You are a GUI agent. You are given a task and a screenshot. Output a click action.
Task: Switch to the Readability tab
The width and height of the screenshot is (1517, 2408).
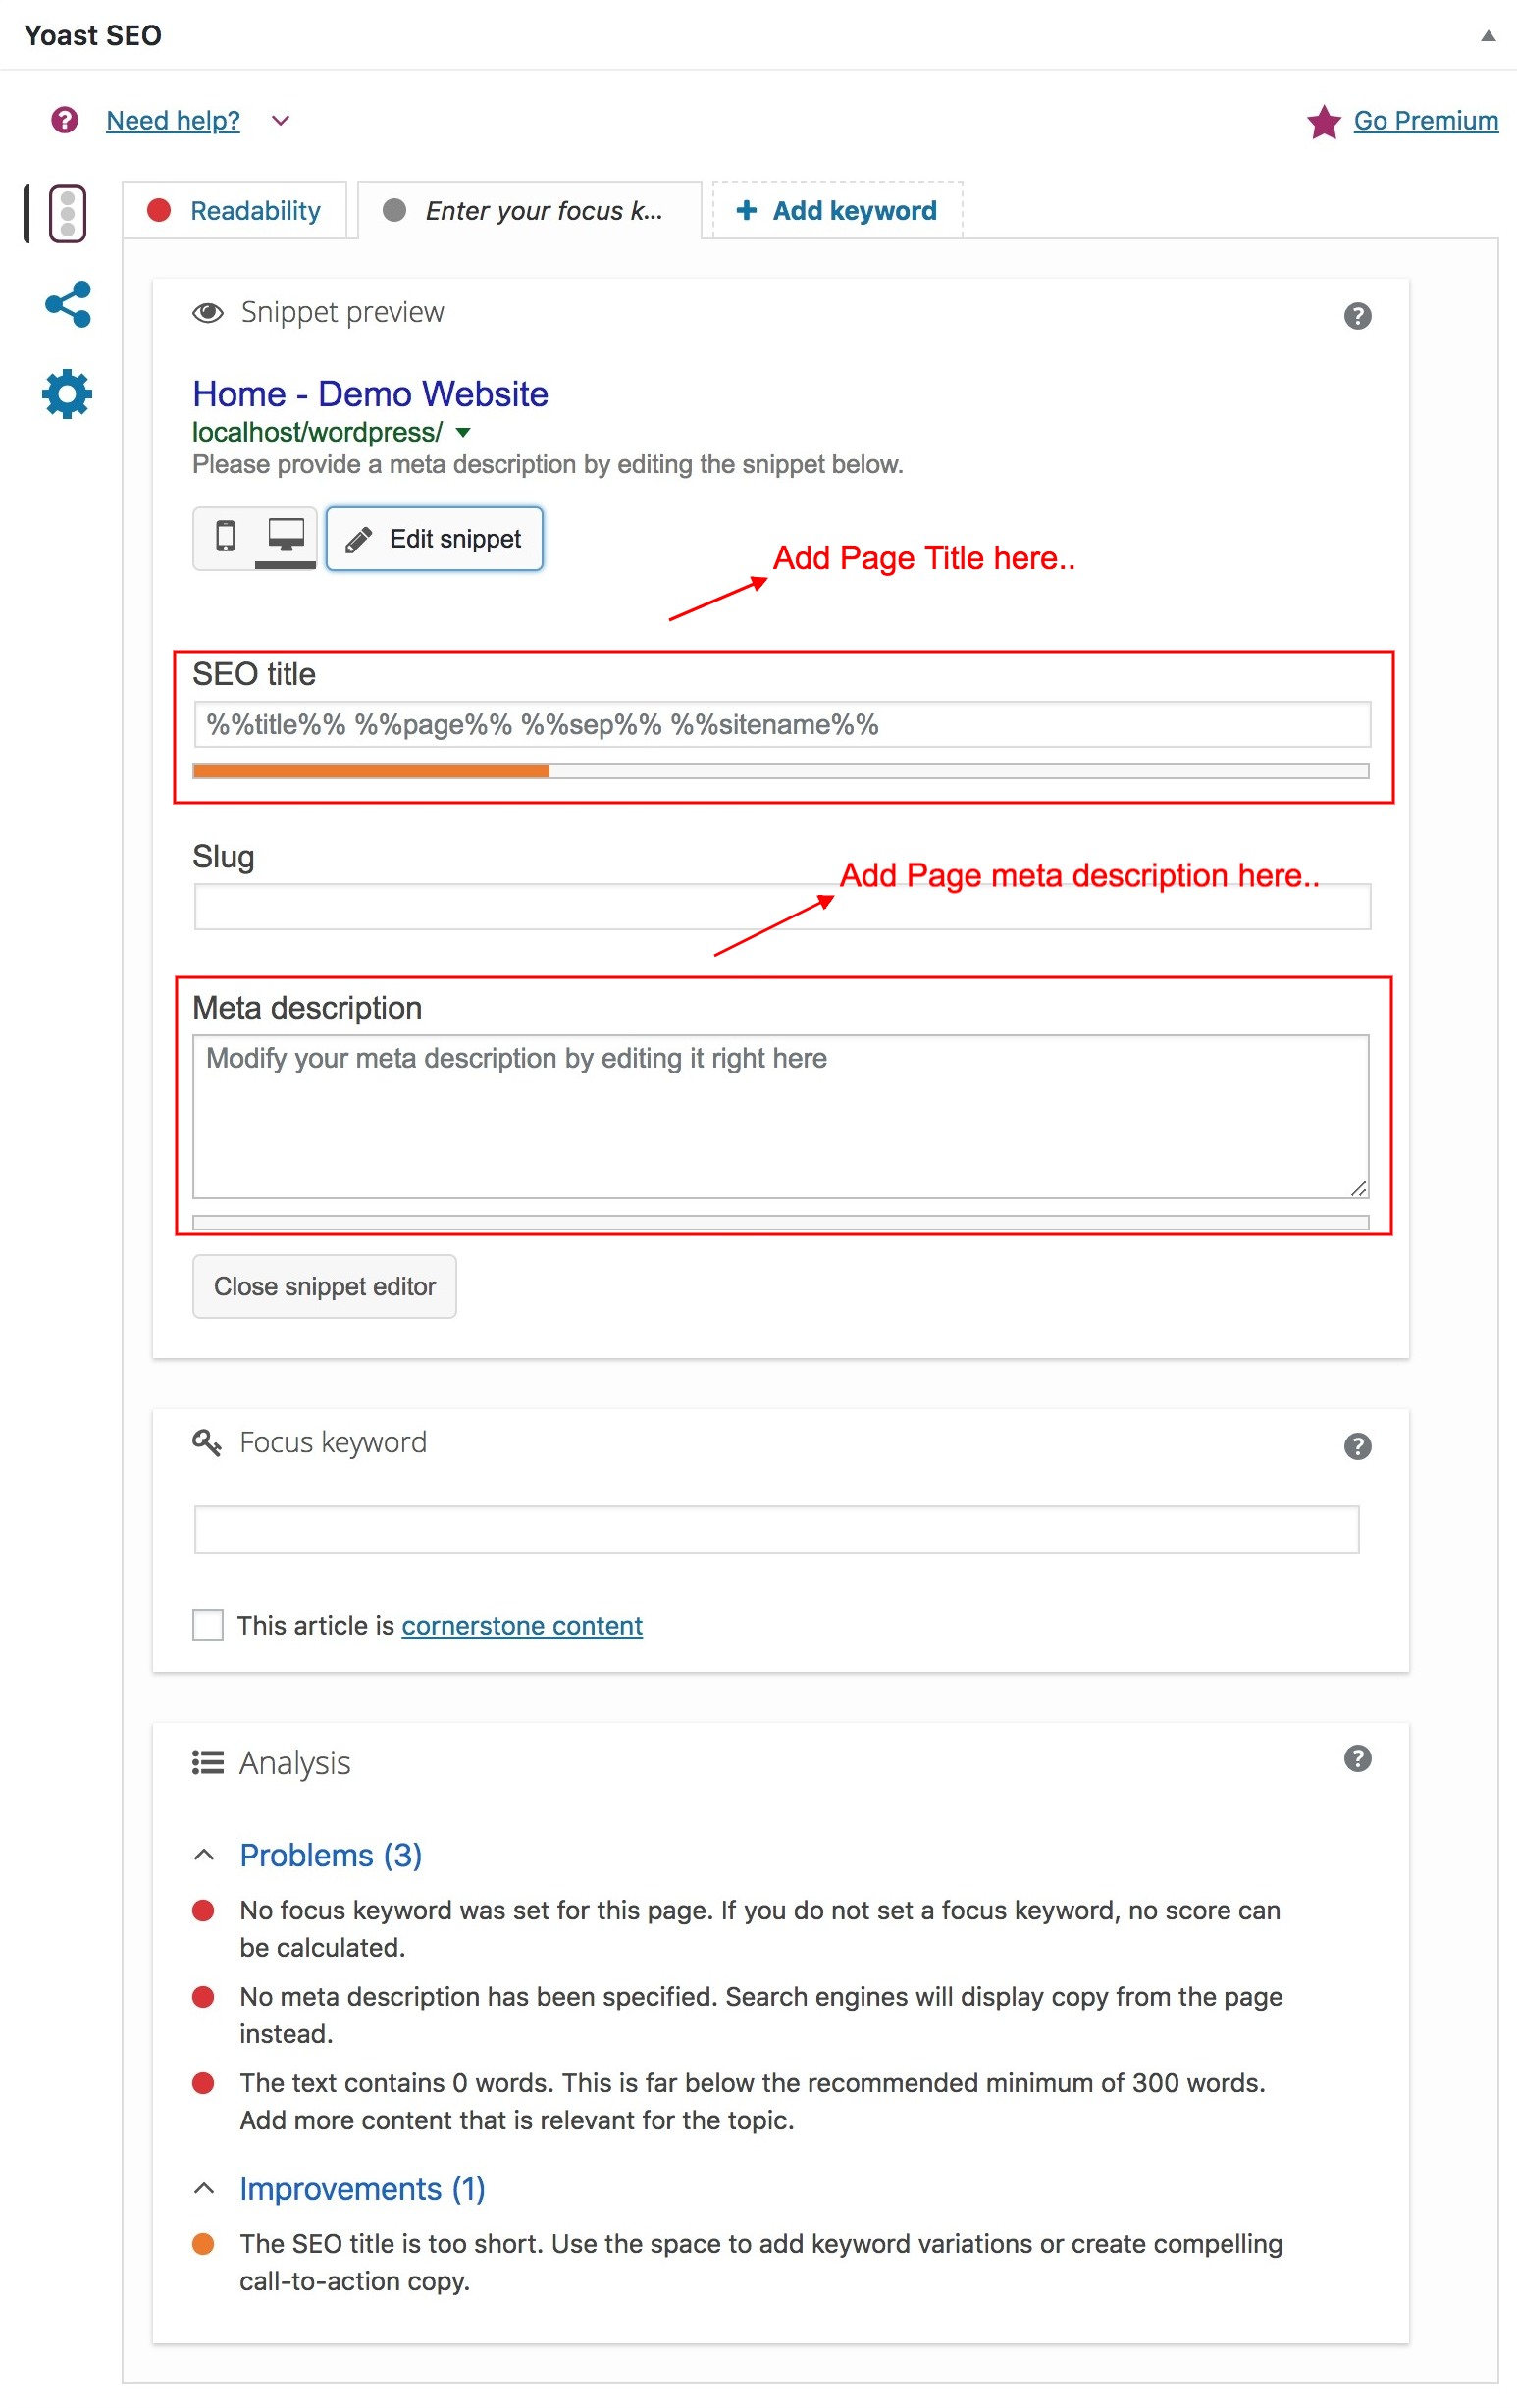click(x=236, y=210)
